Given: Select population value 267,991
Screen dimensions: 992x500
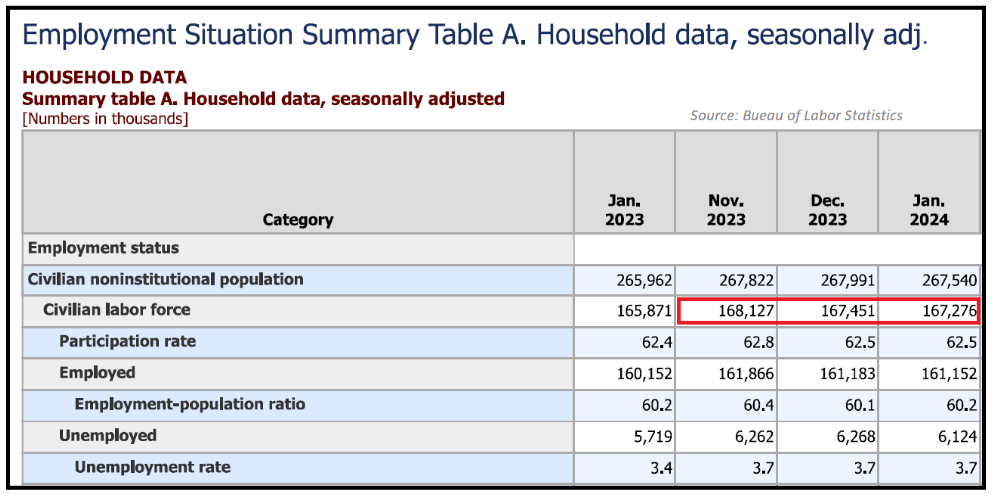Looking at the screenshot, I should (x=847, y=280).
